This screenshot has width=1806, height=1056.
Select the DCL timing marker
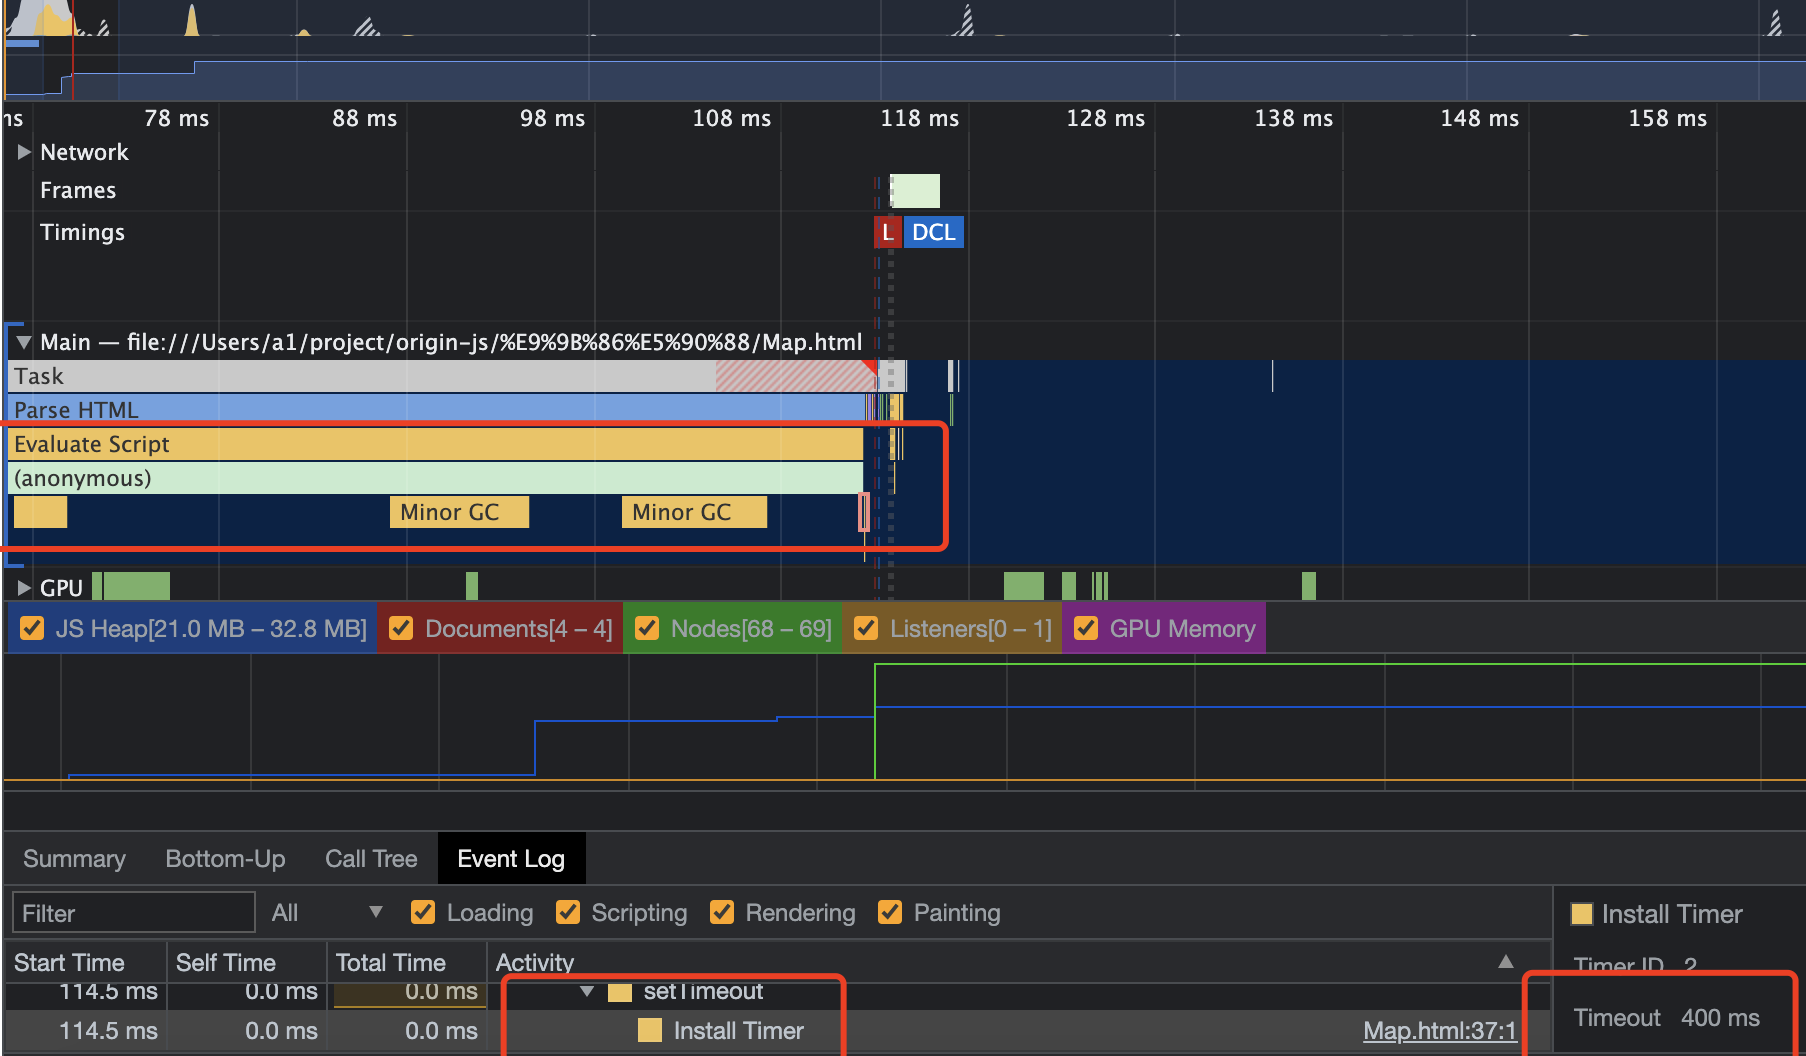933,232
